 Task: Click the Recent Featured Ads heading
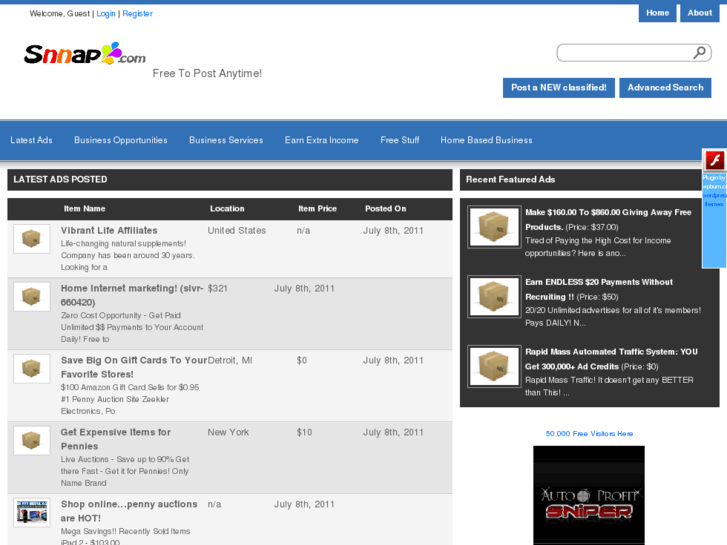click(510, 180)
